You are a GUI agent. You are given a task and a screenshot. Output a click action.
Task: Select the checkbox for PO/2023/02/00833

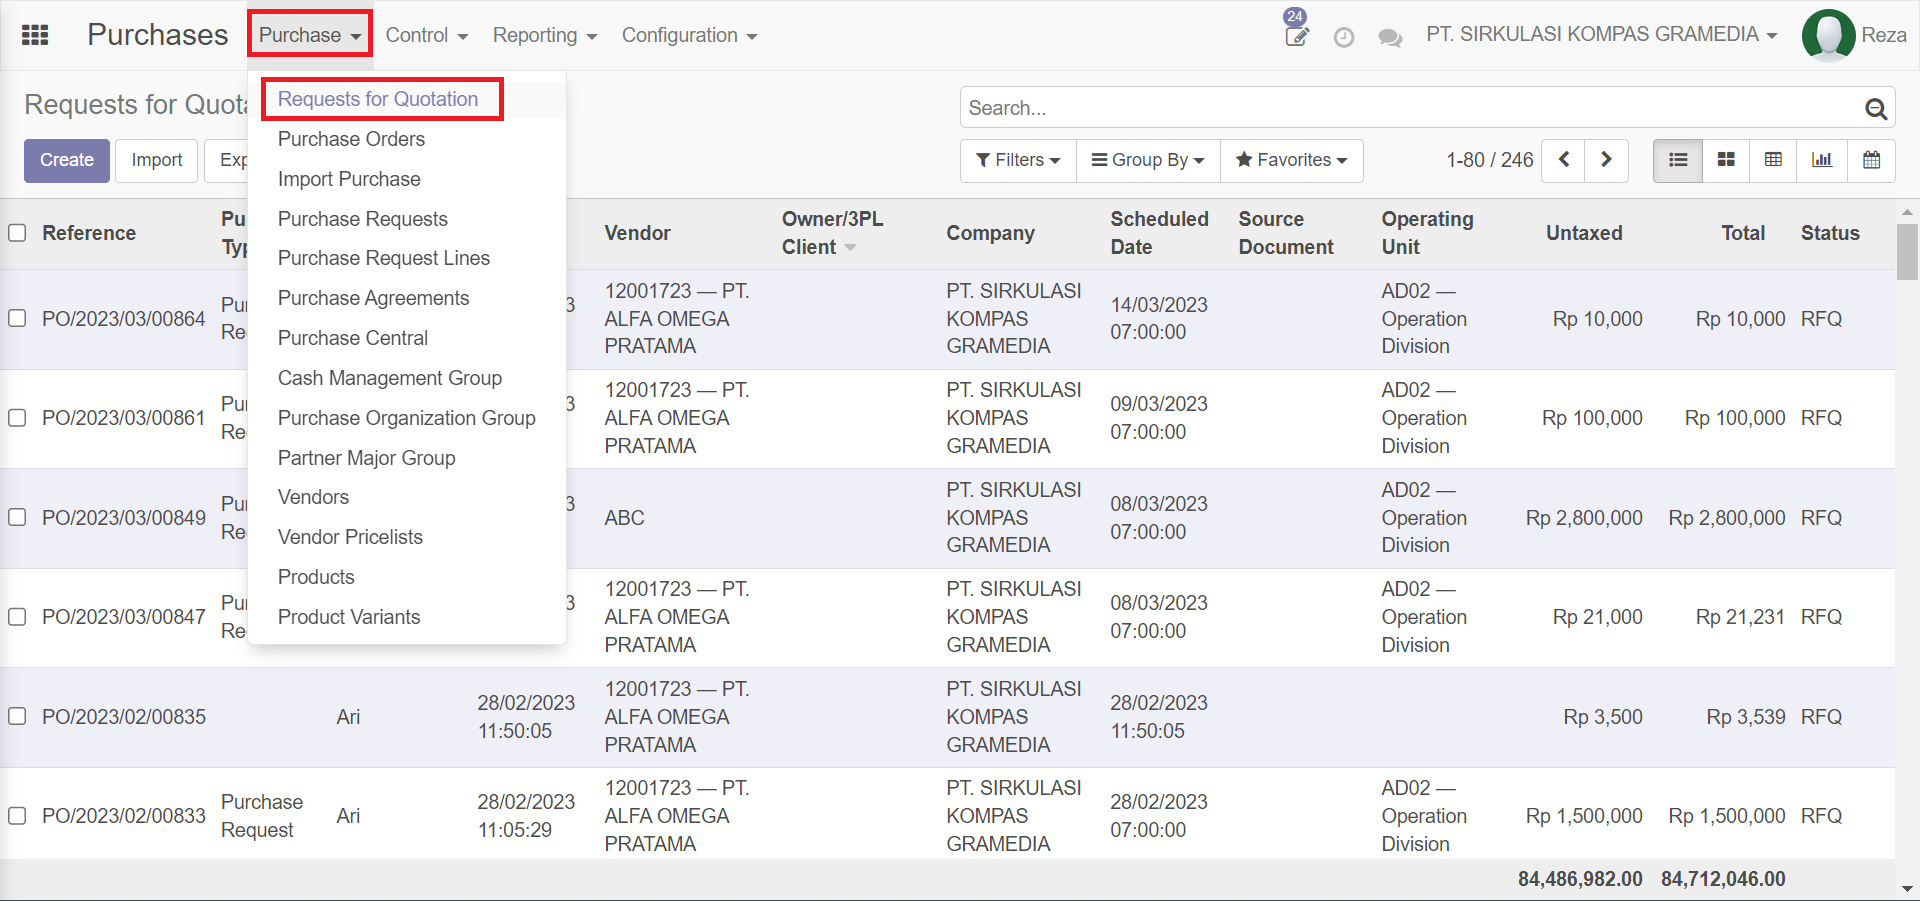[17, 816]
